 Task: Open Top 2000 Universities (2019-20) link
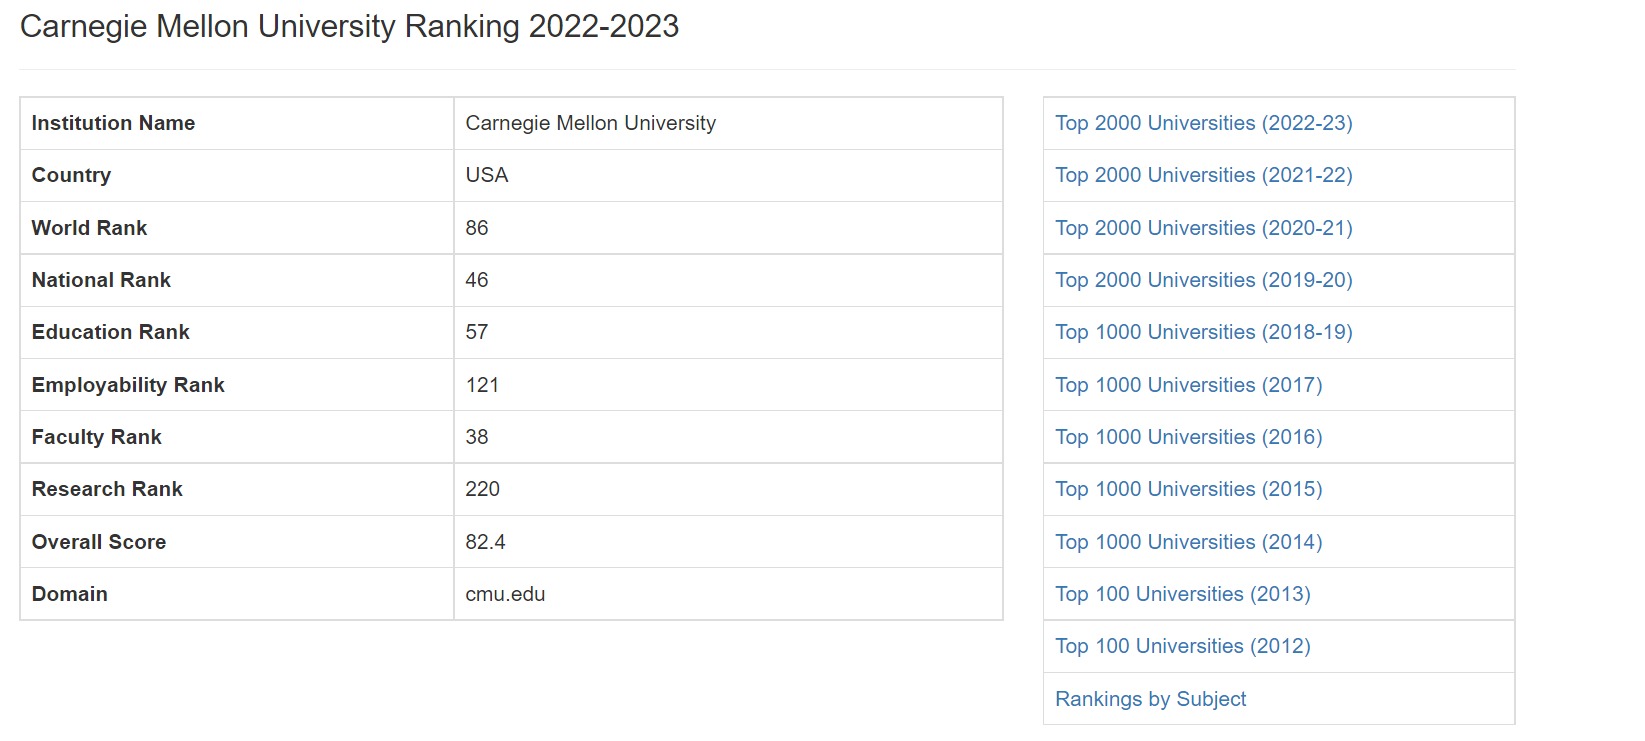pos(1203,280)
